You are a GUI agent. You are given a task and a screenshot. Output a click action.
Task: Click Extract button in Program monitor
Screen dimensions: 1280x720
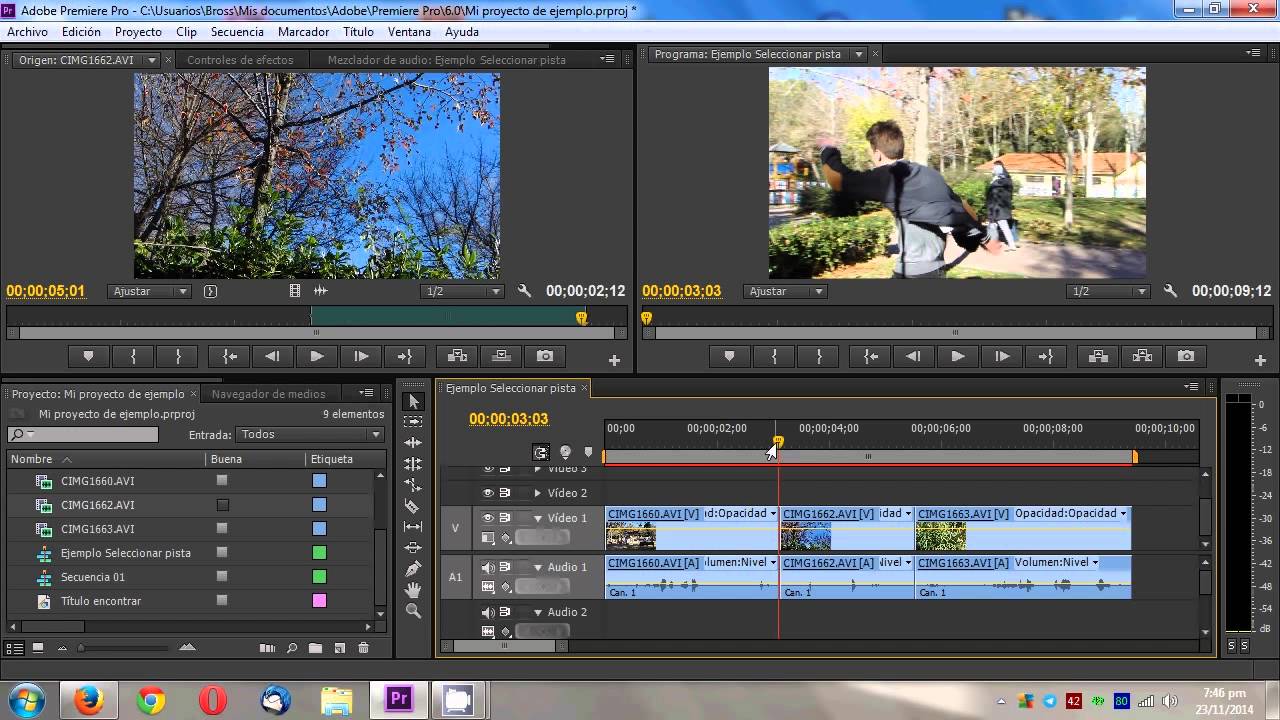1142,356
